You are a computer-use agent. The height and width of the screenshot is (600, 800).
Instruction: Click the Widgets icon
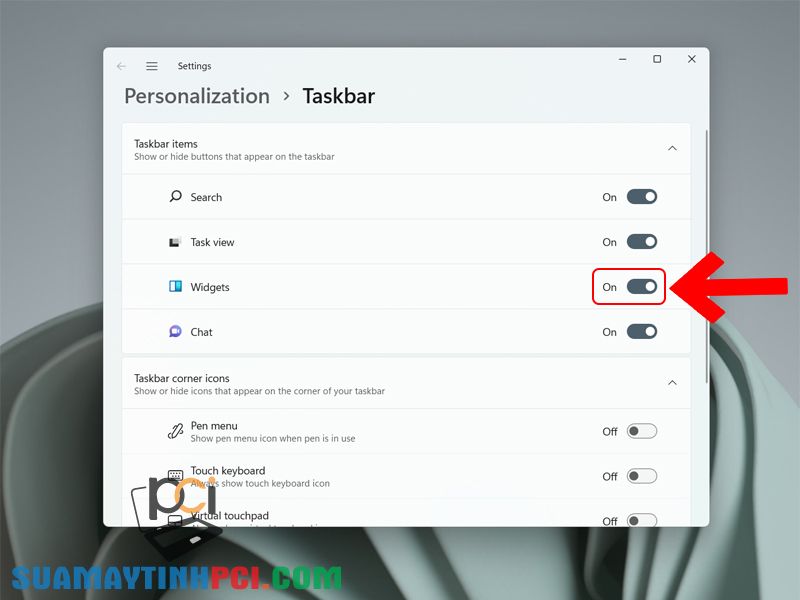click(175, 286)
